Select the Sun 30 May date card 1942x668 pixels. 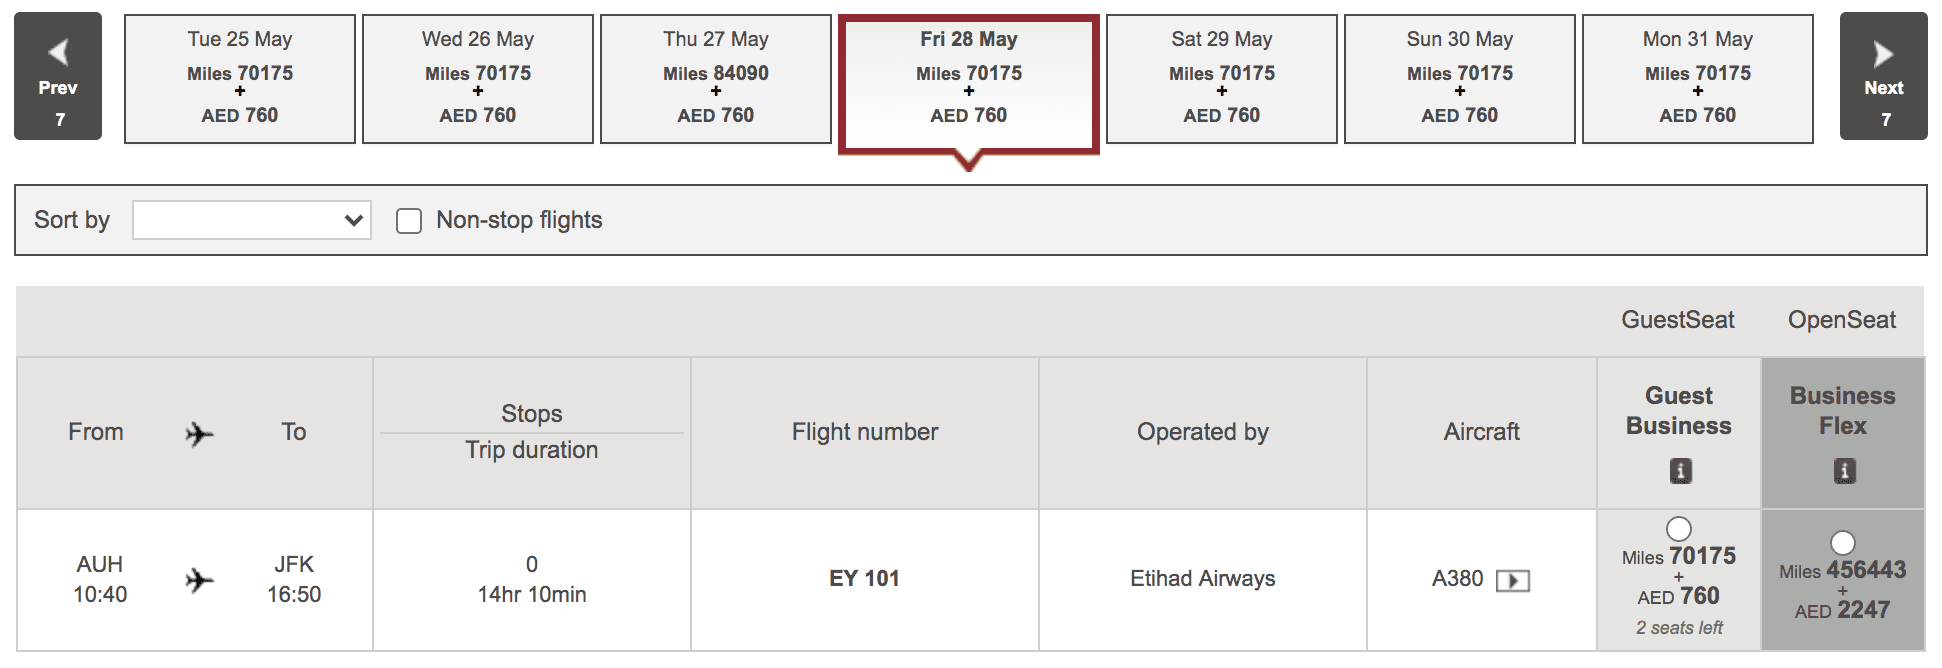point(1459,77)
